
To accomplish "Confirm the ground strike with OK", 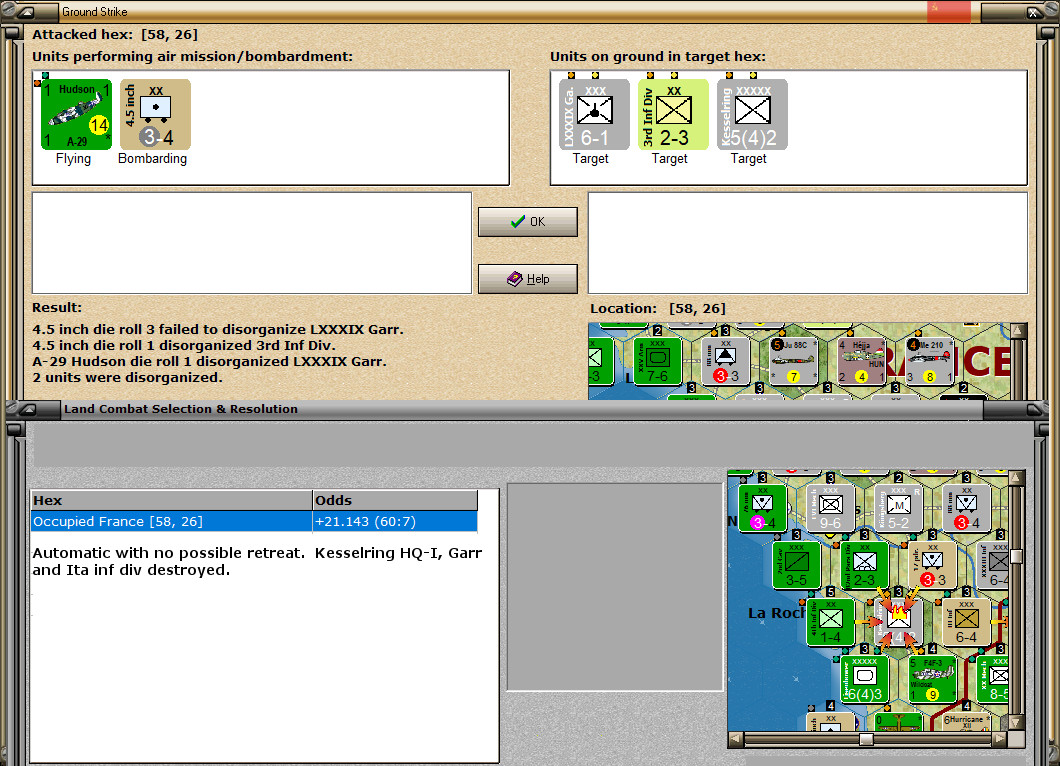I will [528, 222].
